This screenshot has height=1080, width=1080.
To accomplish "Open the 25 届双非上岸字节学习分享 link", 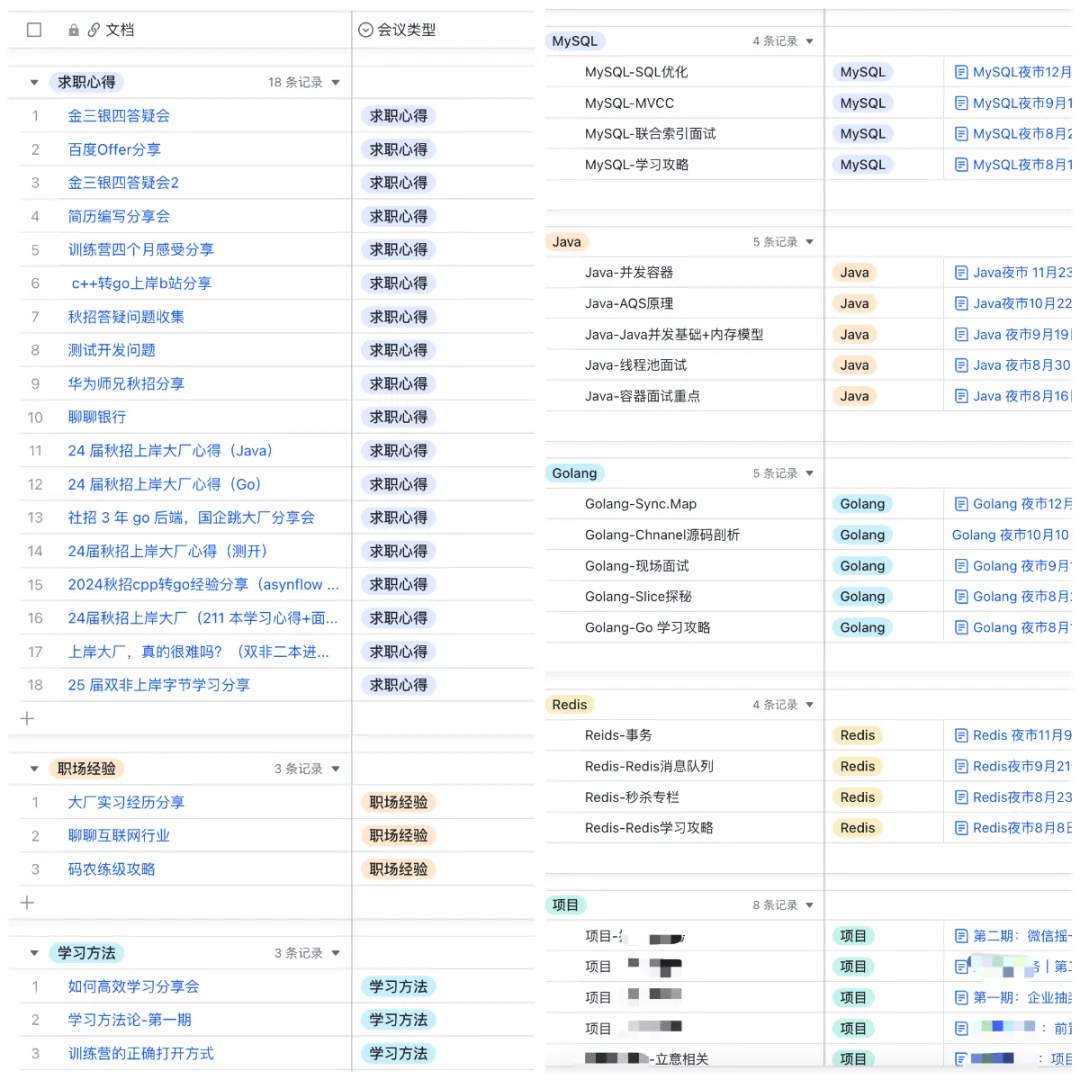I will (158, 685).
